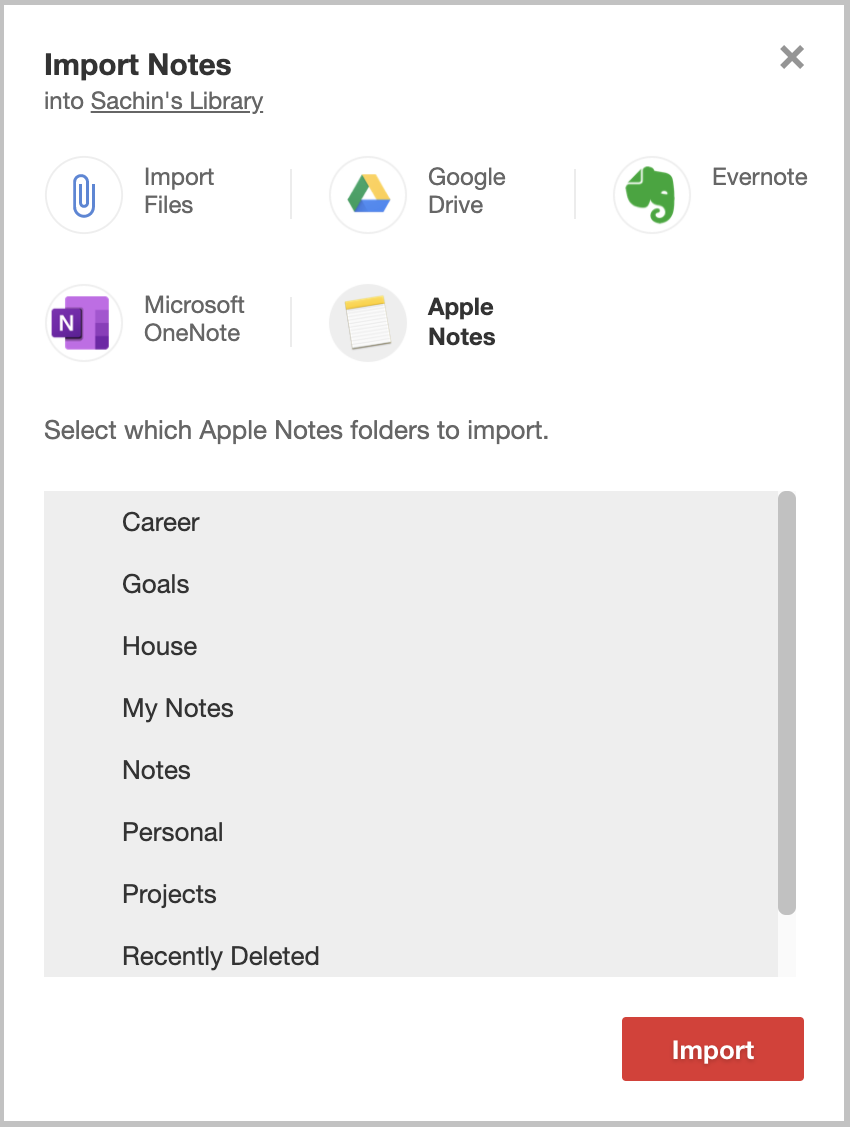Viewport: 850px width, 1127px height.
Task: Select the Personal folder
Action: point(172,832)
